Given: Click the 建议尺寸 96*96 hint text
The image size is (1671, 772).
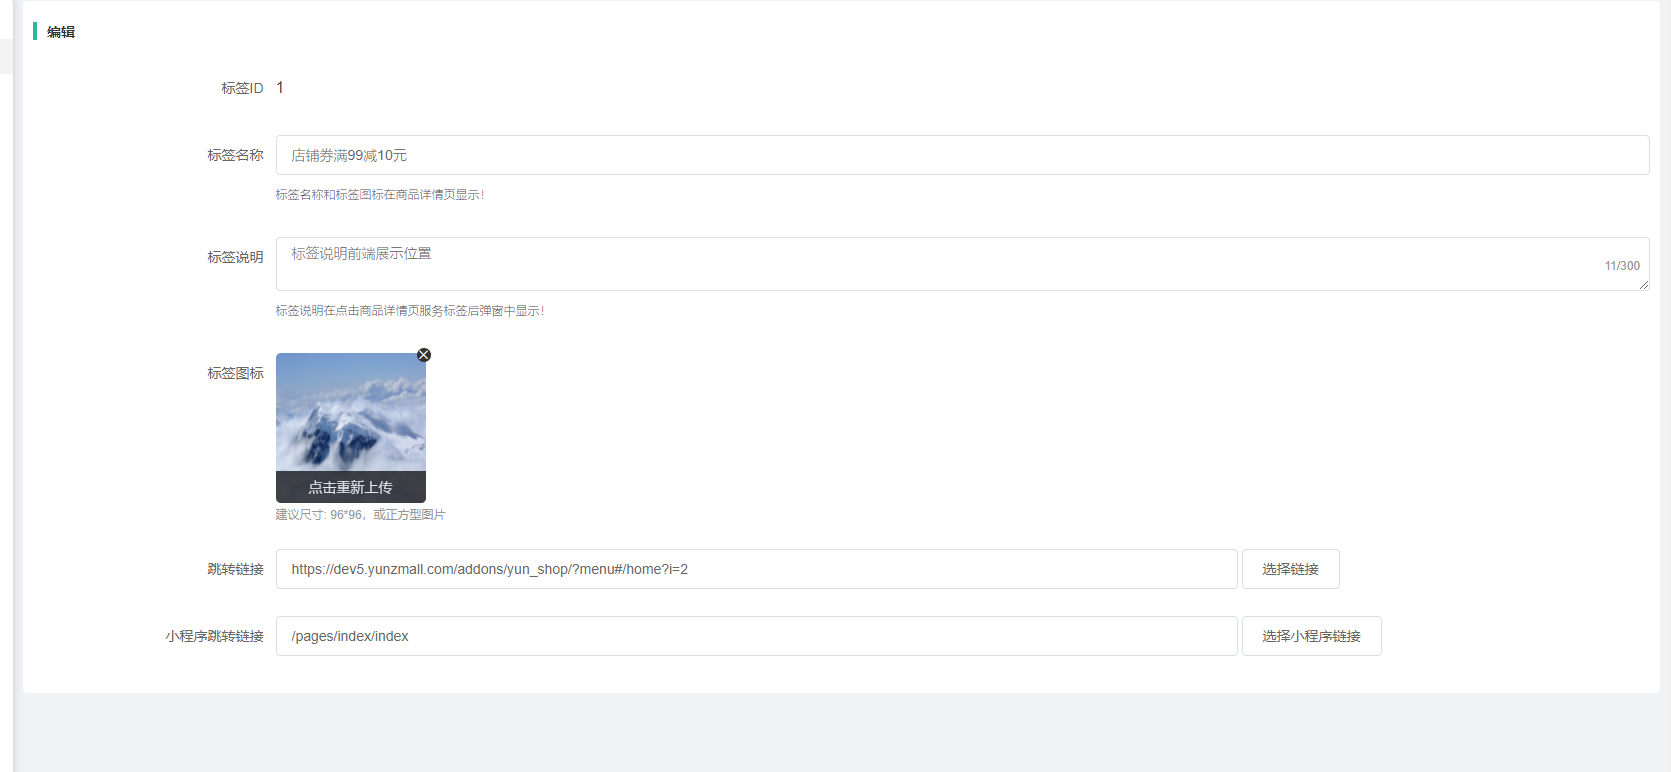Looking at the screenshot, I should coord(360,515).
